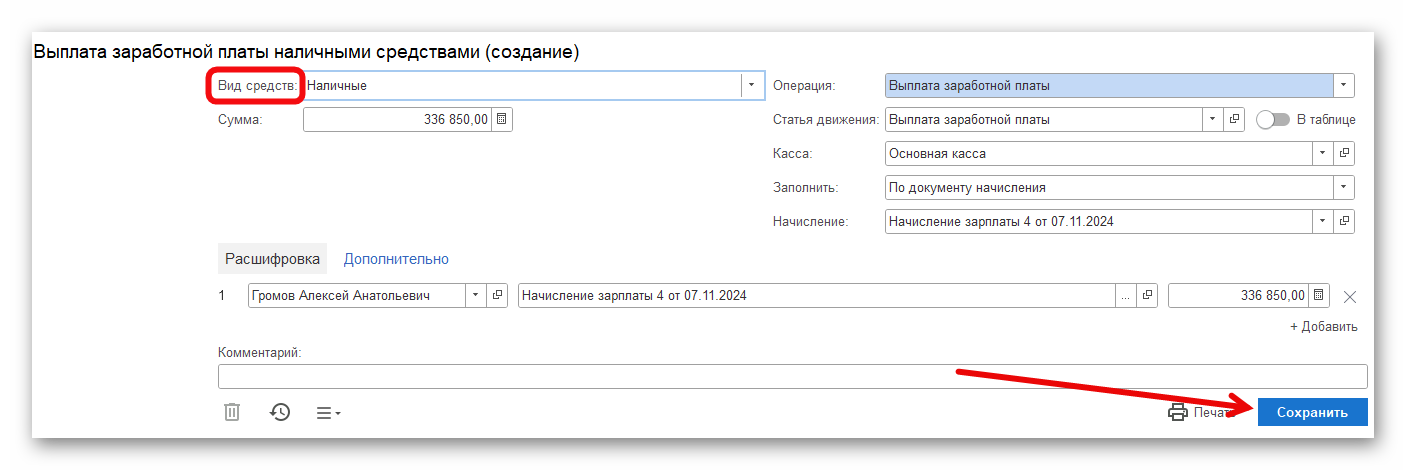The height and width of the screenshot is (470, 1406).
Task: Expand Начисление dropdown arrow
Action: tap(1323, 221)
